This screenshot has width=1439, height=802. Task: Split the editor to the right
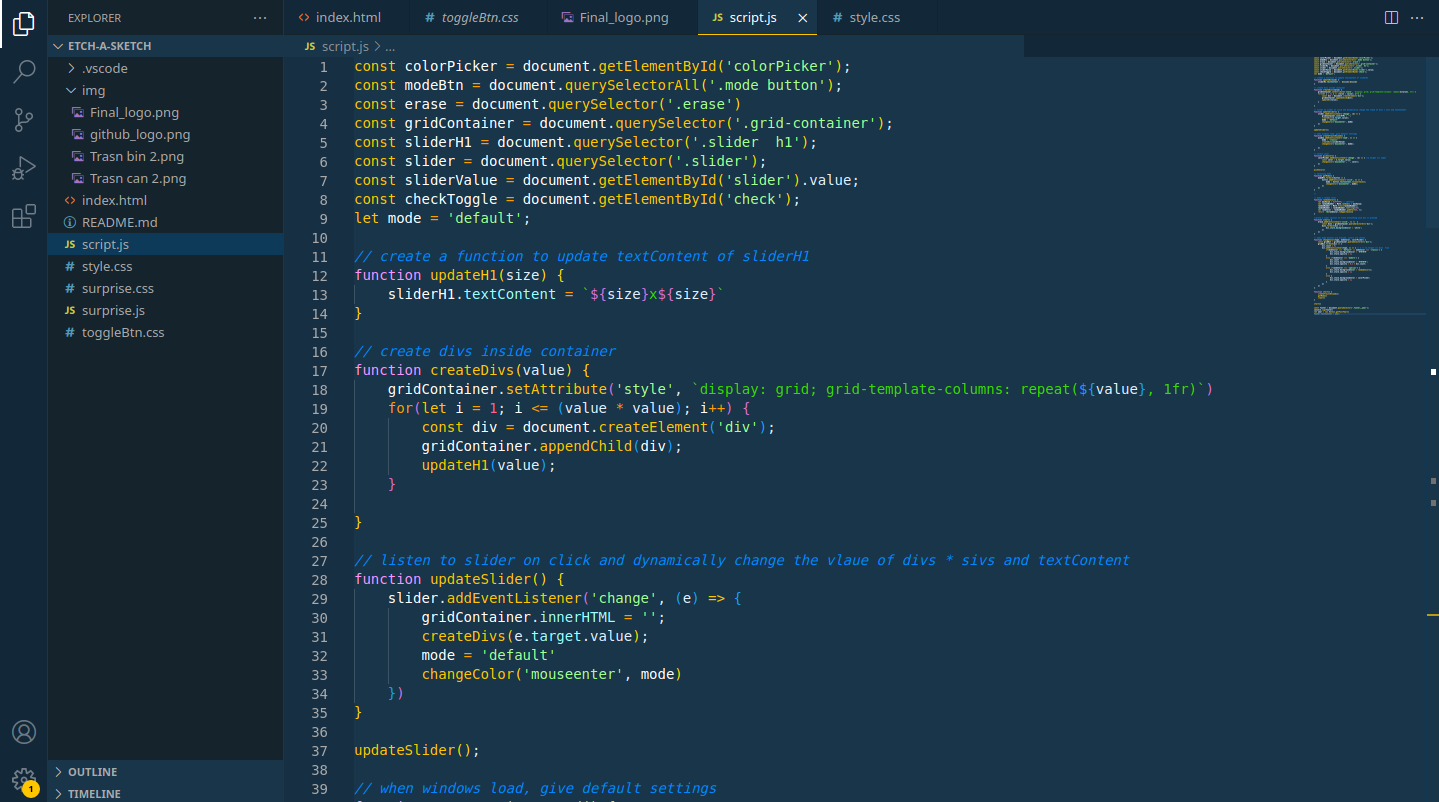point(1391,18)
